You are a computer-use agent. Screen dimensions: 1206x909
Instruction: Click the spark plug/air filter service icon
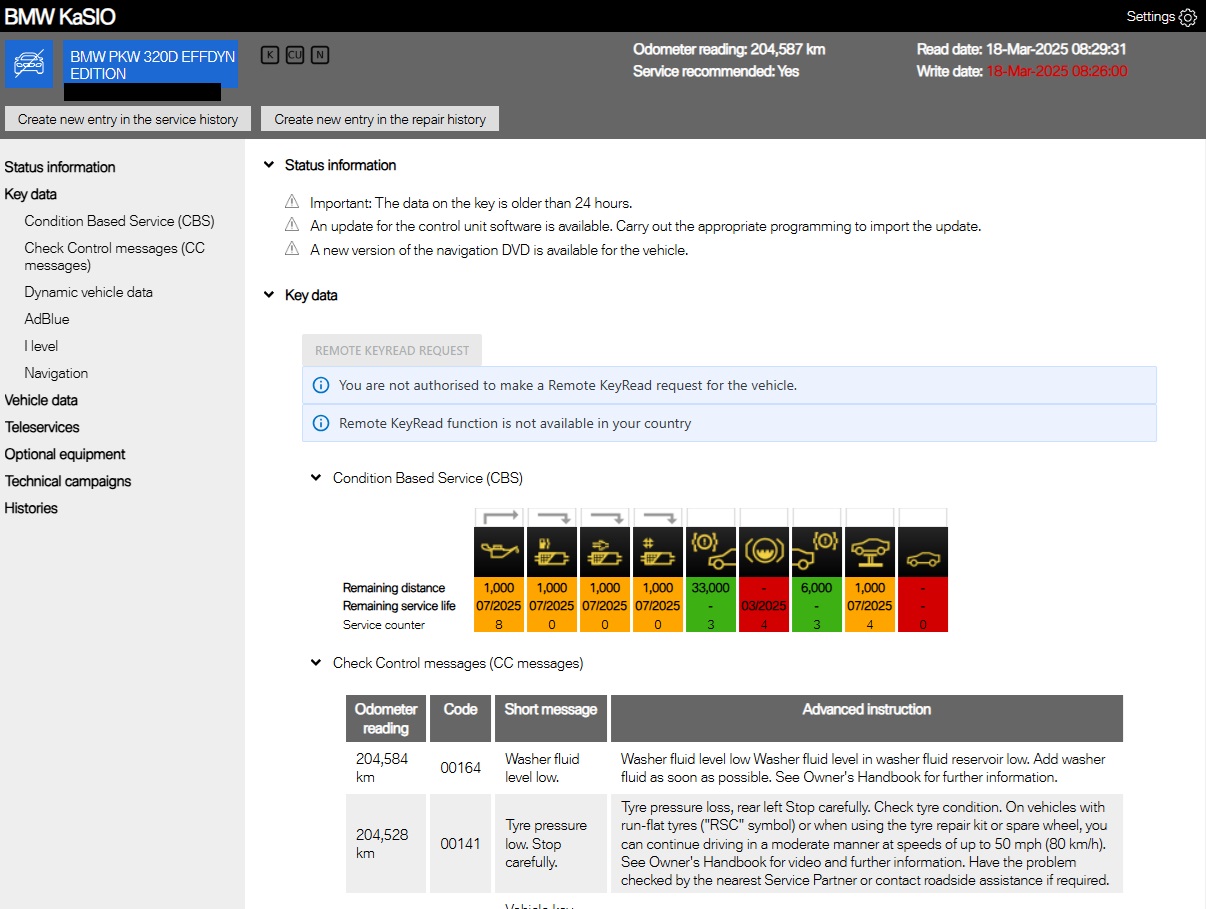pyautogui.click(x=605, y=552)
